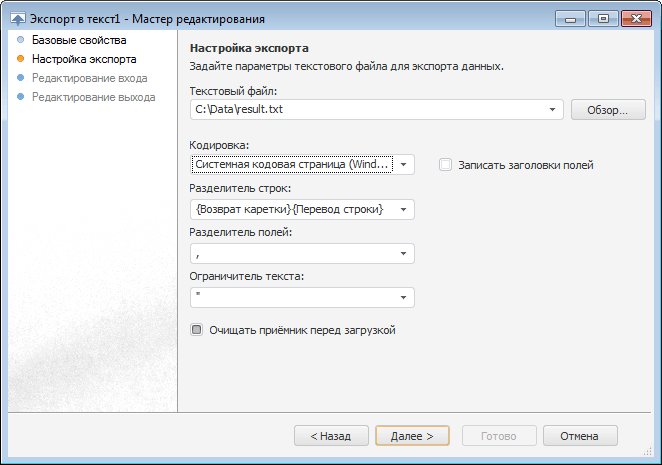Select the Настройка экспорта step
This screenshot has width=662, height=465.
84,60
